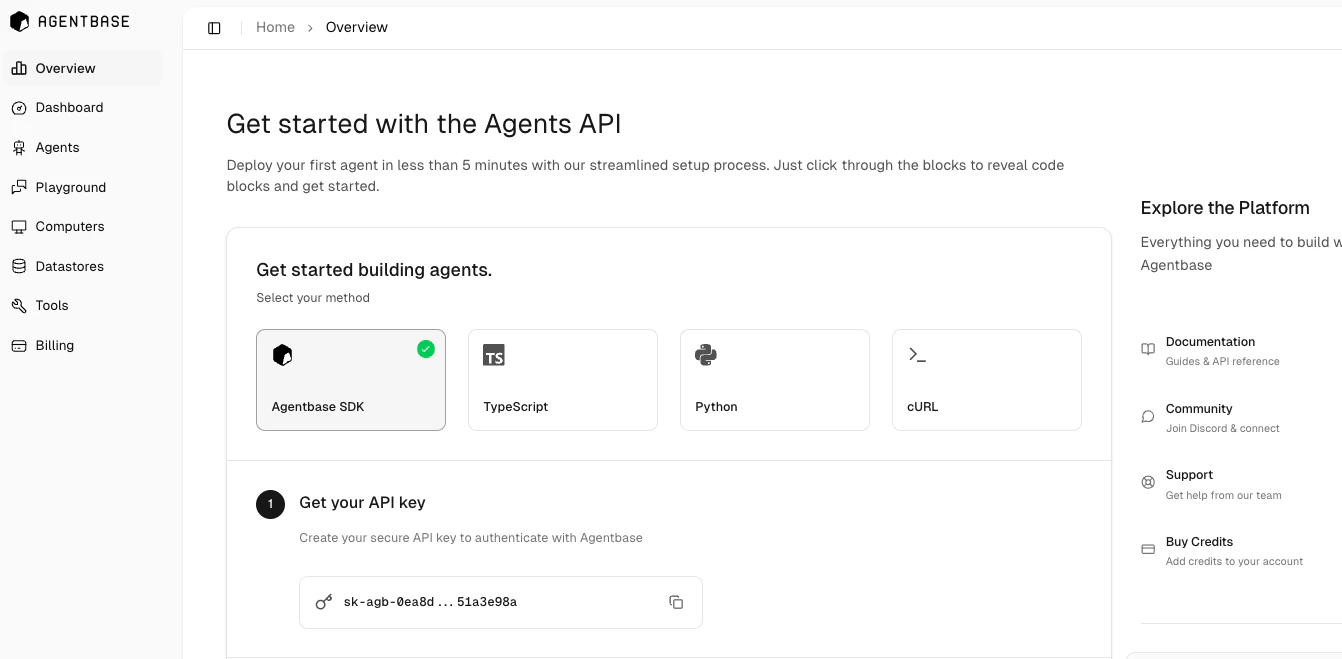
Task: Click the Overview breadcrumb
Action: (357, 28)
